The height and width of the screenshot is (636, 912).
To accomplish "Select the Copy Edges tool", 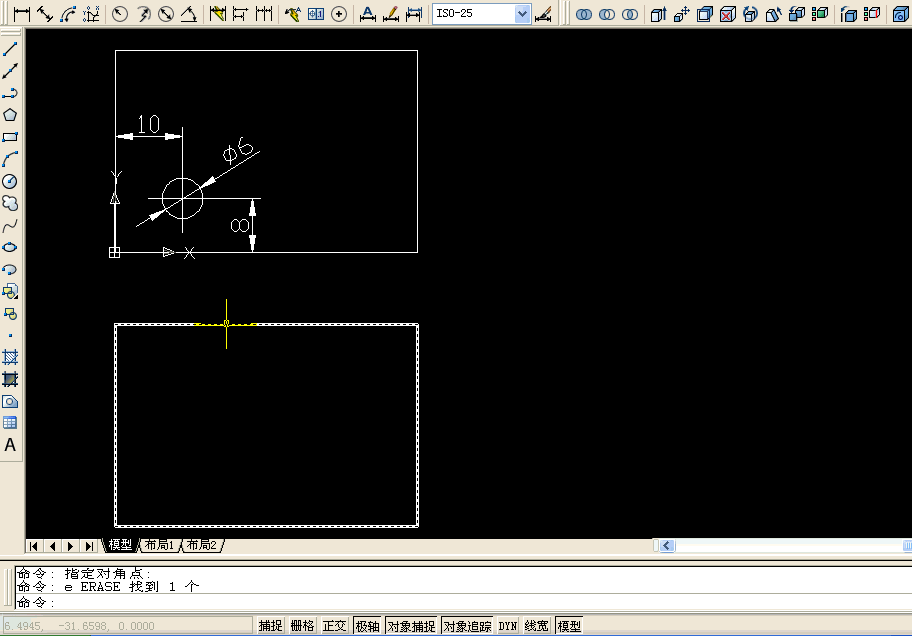I will click(849, 14).
